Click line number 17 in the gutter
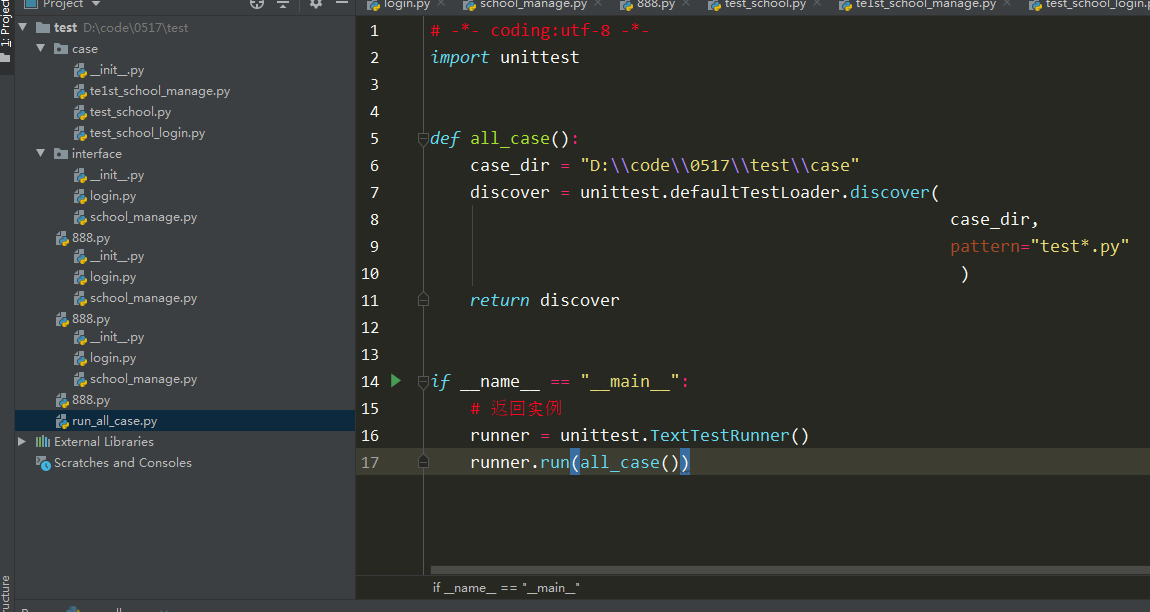1150x612 pixels. pyautogui.click(x=370, y=462)
